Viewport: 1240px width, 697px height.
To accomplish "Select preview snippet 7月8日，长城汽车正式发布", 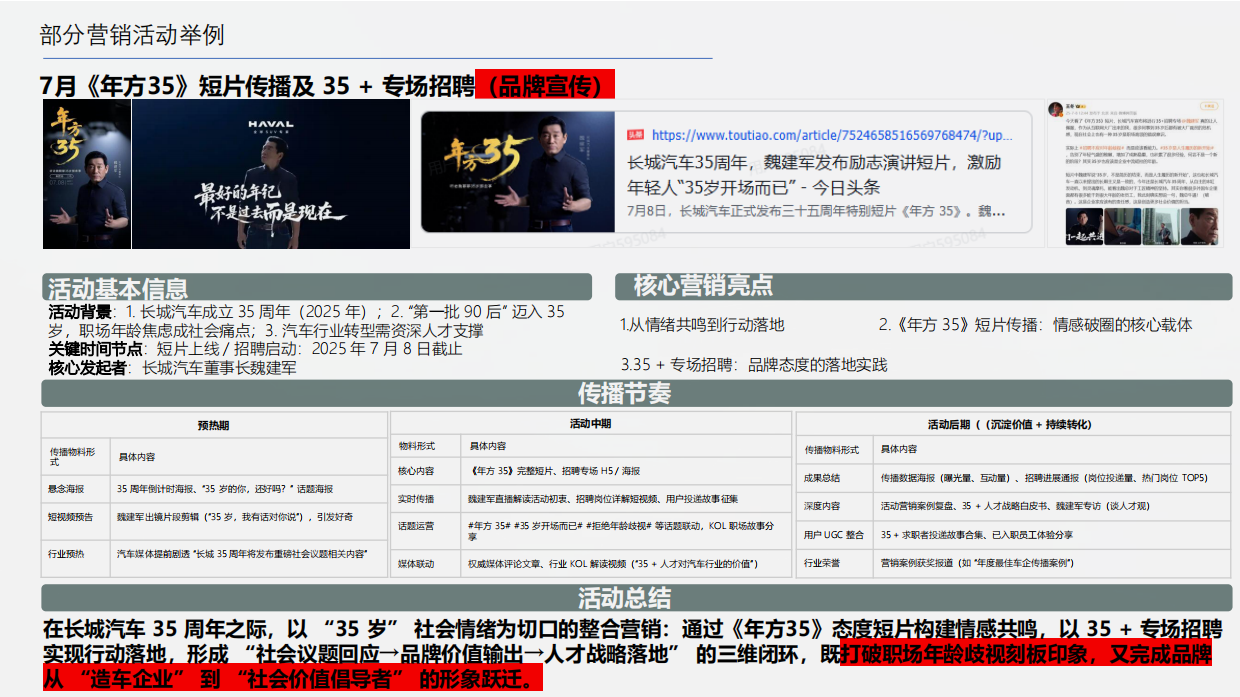I will coord(815,212).
